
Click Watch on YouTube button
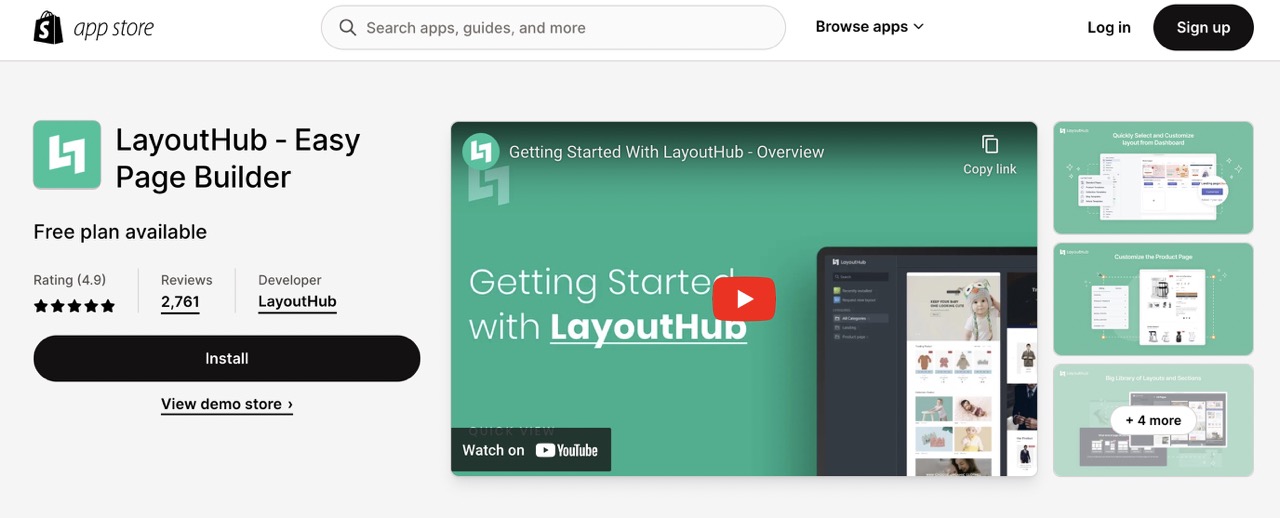(531, 450)
